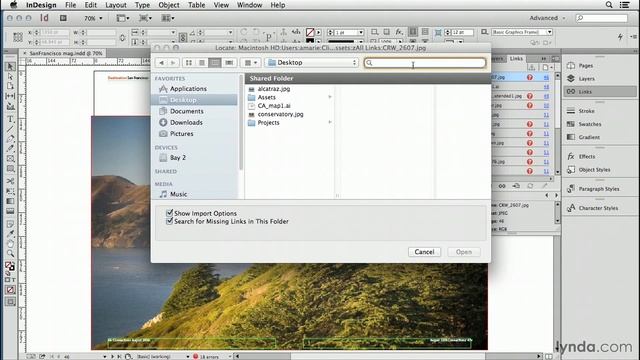
Task: Open the Table menu
Action: pos(196,5)
